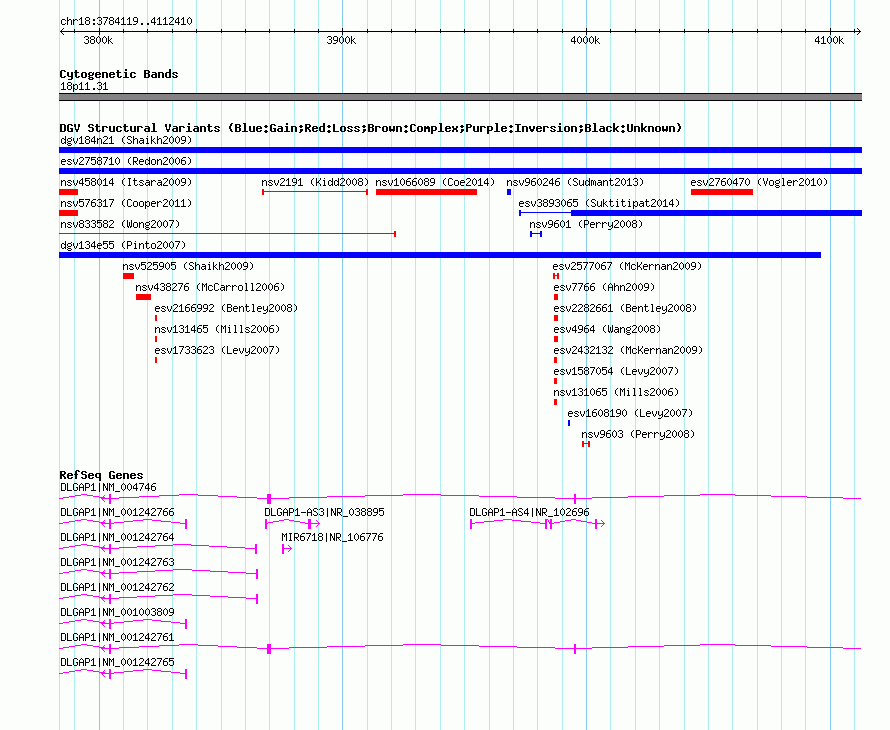Click the blue bracket glyph under nsv9601
The image size is (890, 730).
tap(536, 234)
